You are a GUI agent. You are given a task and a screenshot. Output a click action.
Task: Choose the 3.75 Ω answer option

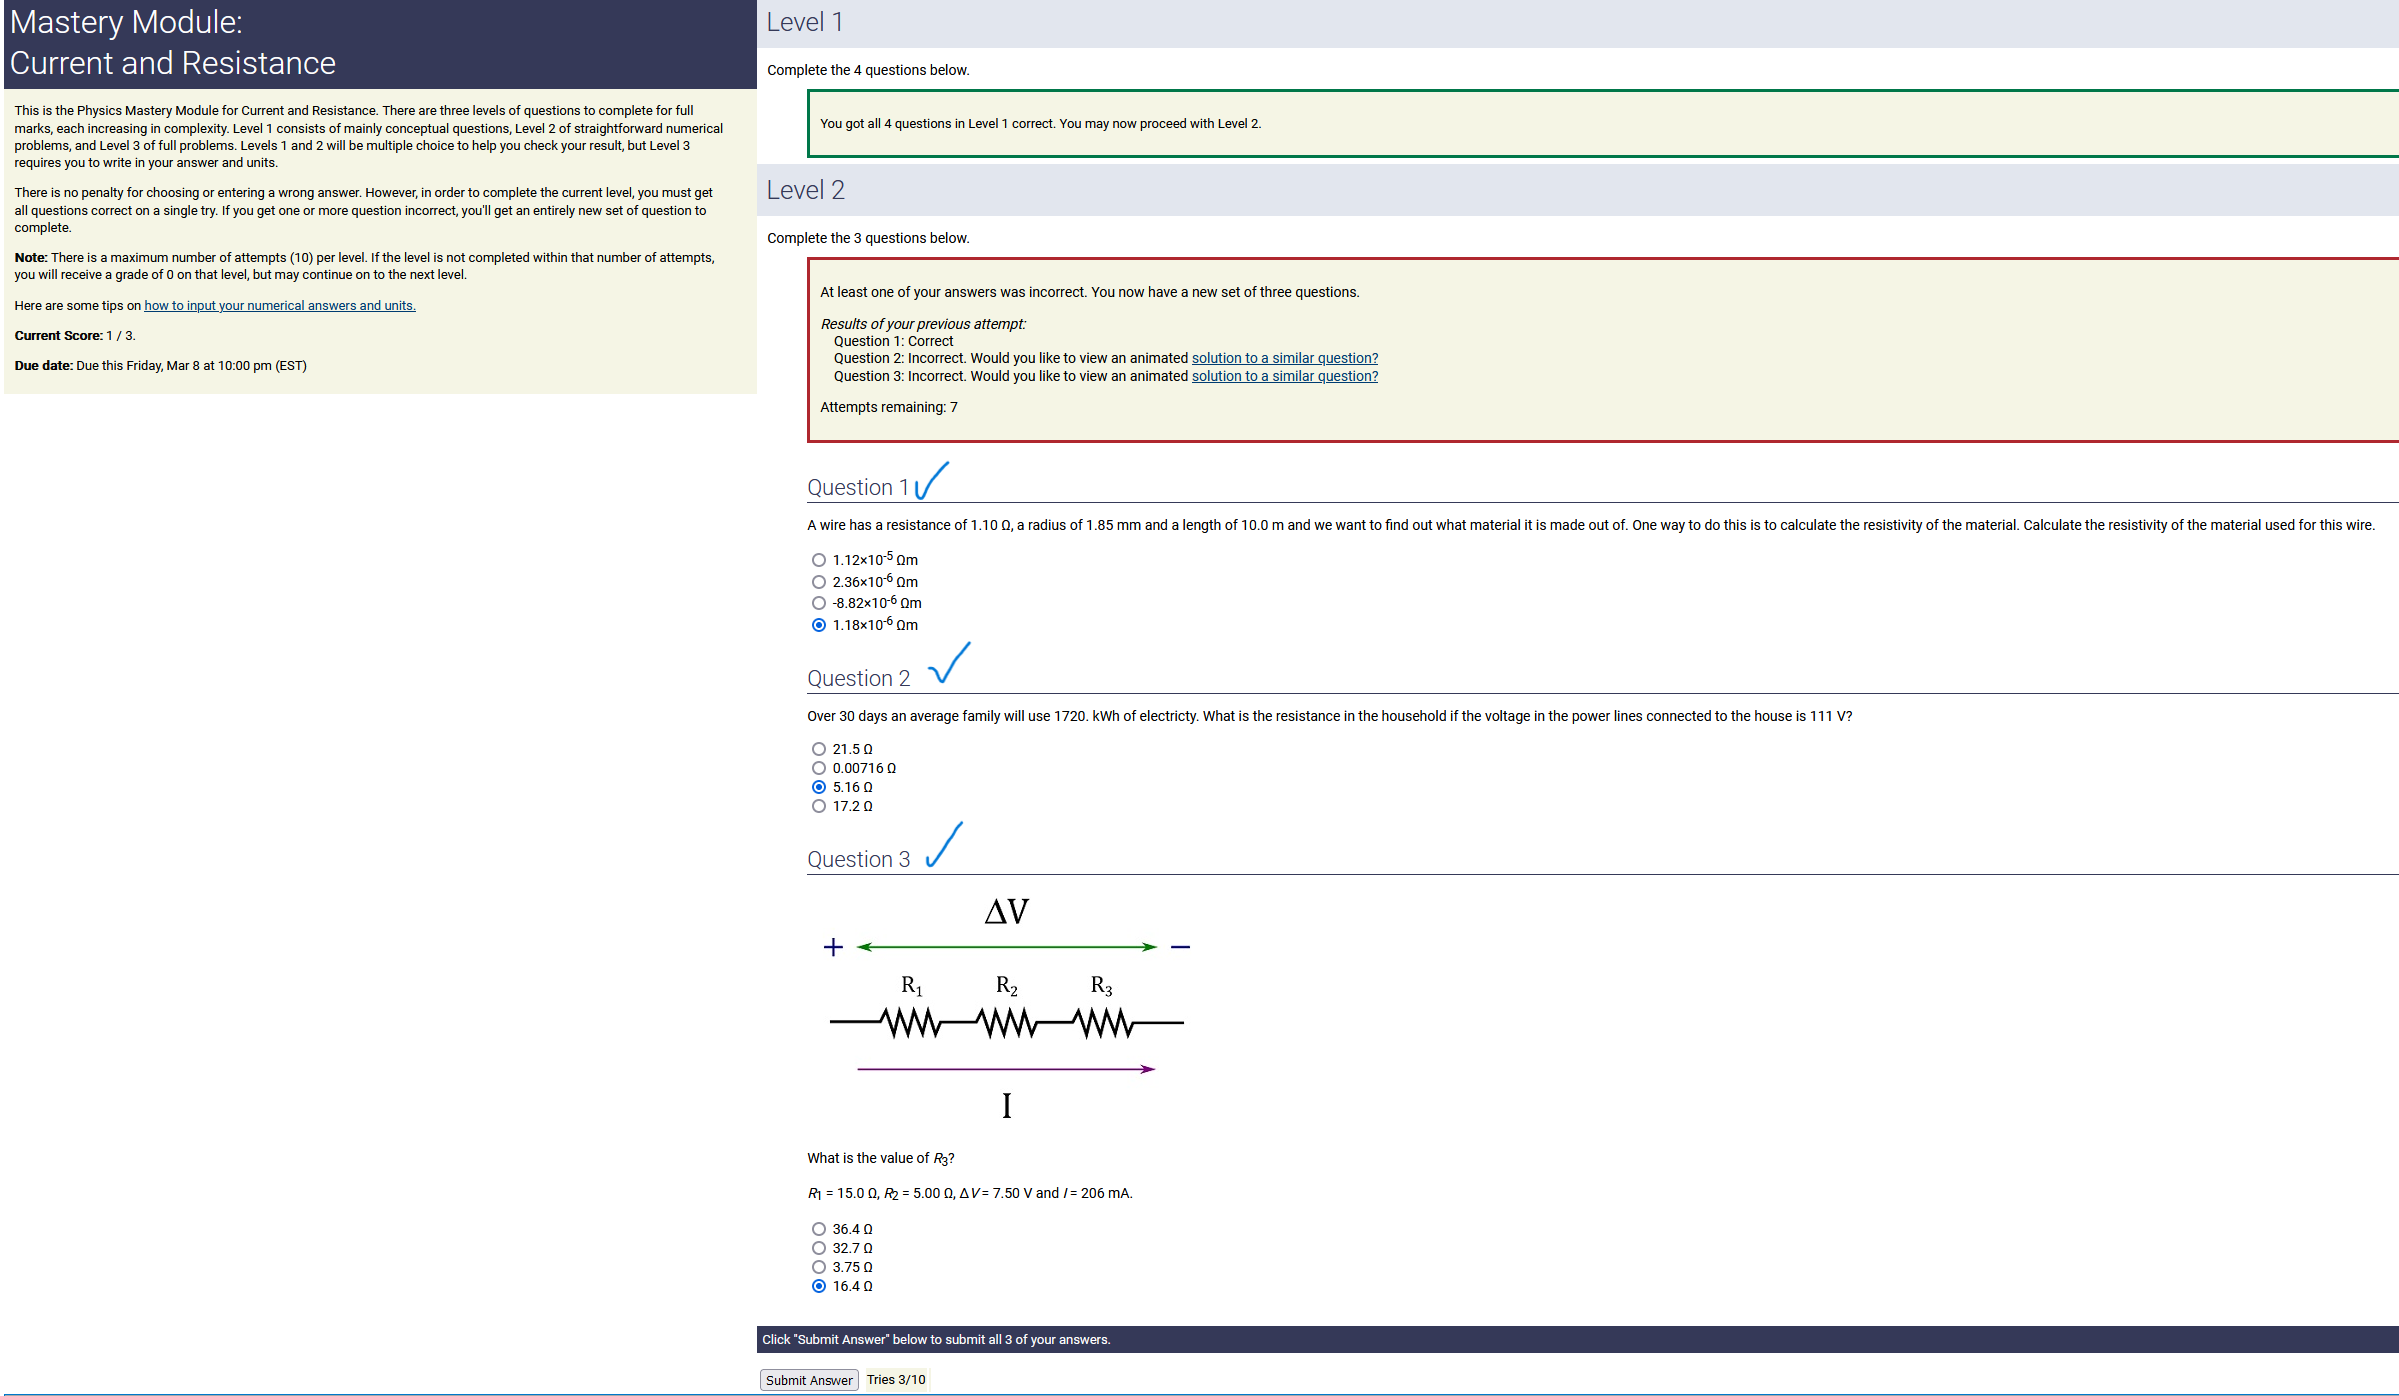[819, 1267]
